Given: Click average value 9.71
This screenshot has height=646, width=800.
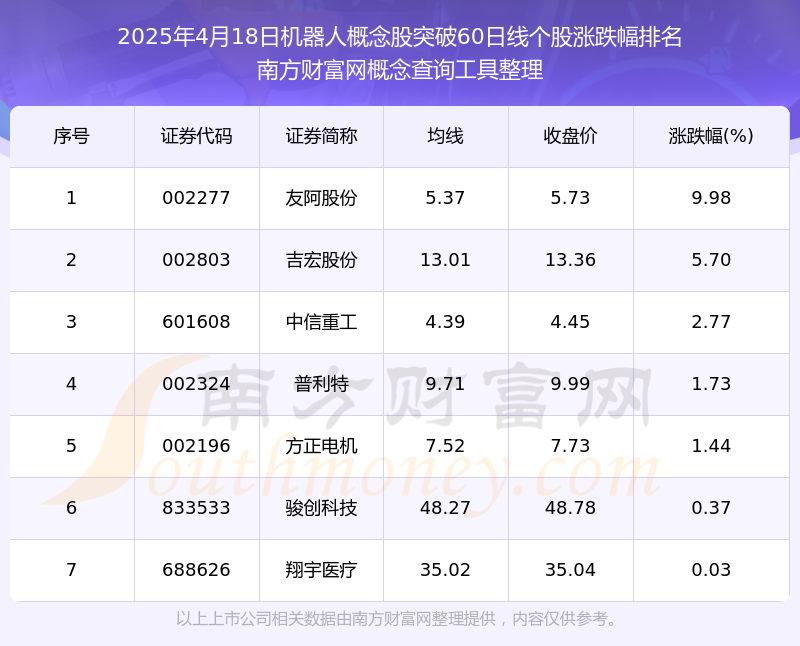Looking at the screenshot, I should (445, 384).
